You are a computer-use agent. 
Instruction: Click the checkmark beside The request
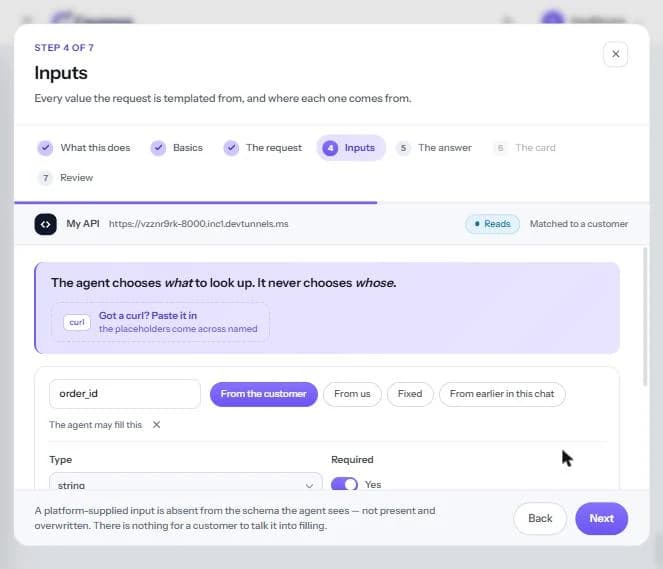point(231,148)
